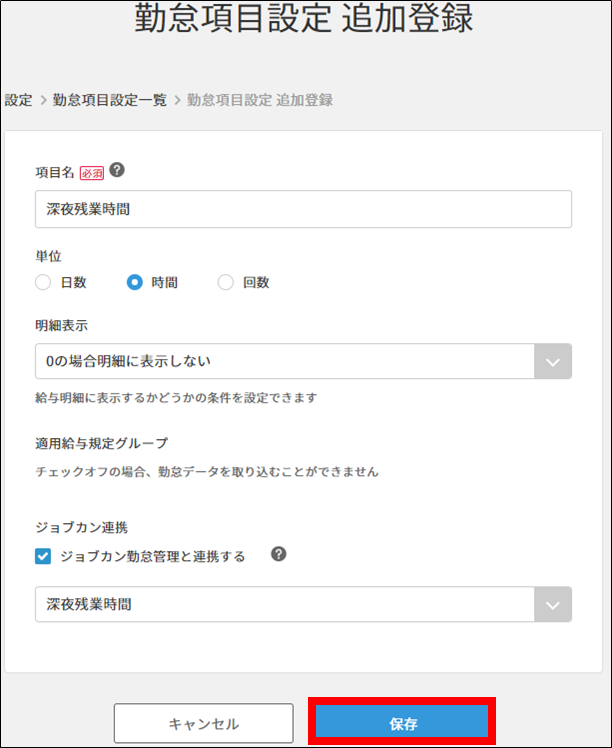The height and width of the screenshot is (748, 612).
Task: Expand the ジョブカン連携 dropdown arrow
Action: [x=552, y=605]
